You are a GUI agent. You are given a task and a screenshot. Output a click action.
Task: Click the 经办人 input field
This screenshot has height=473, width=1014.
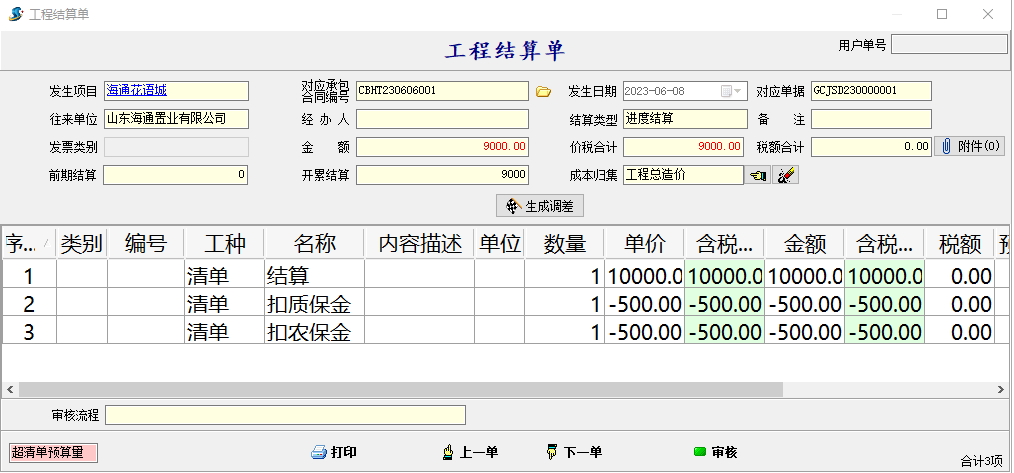441,119
